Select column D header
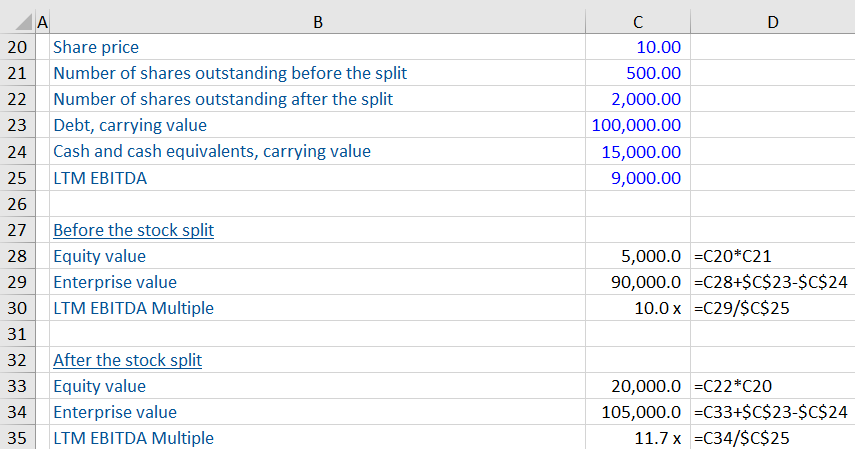The height and width of the screenshot is (449, 855). [771, 21]
